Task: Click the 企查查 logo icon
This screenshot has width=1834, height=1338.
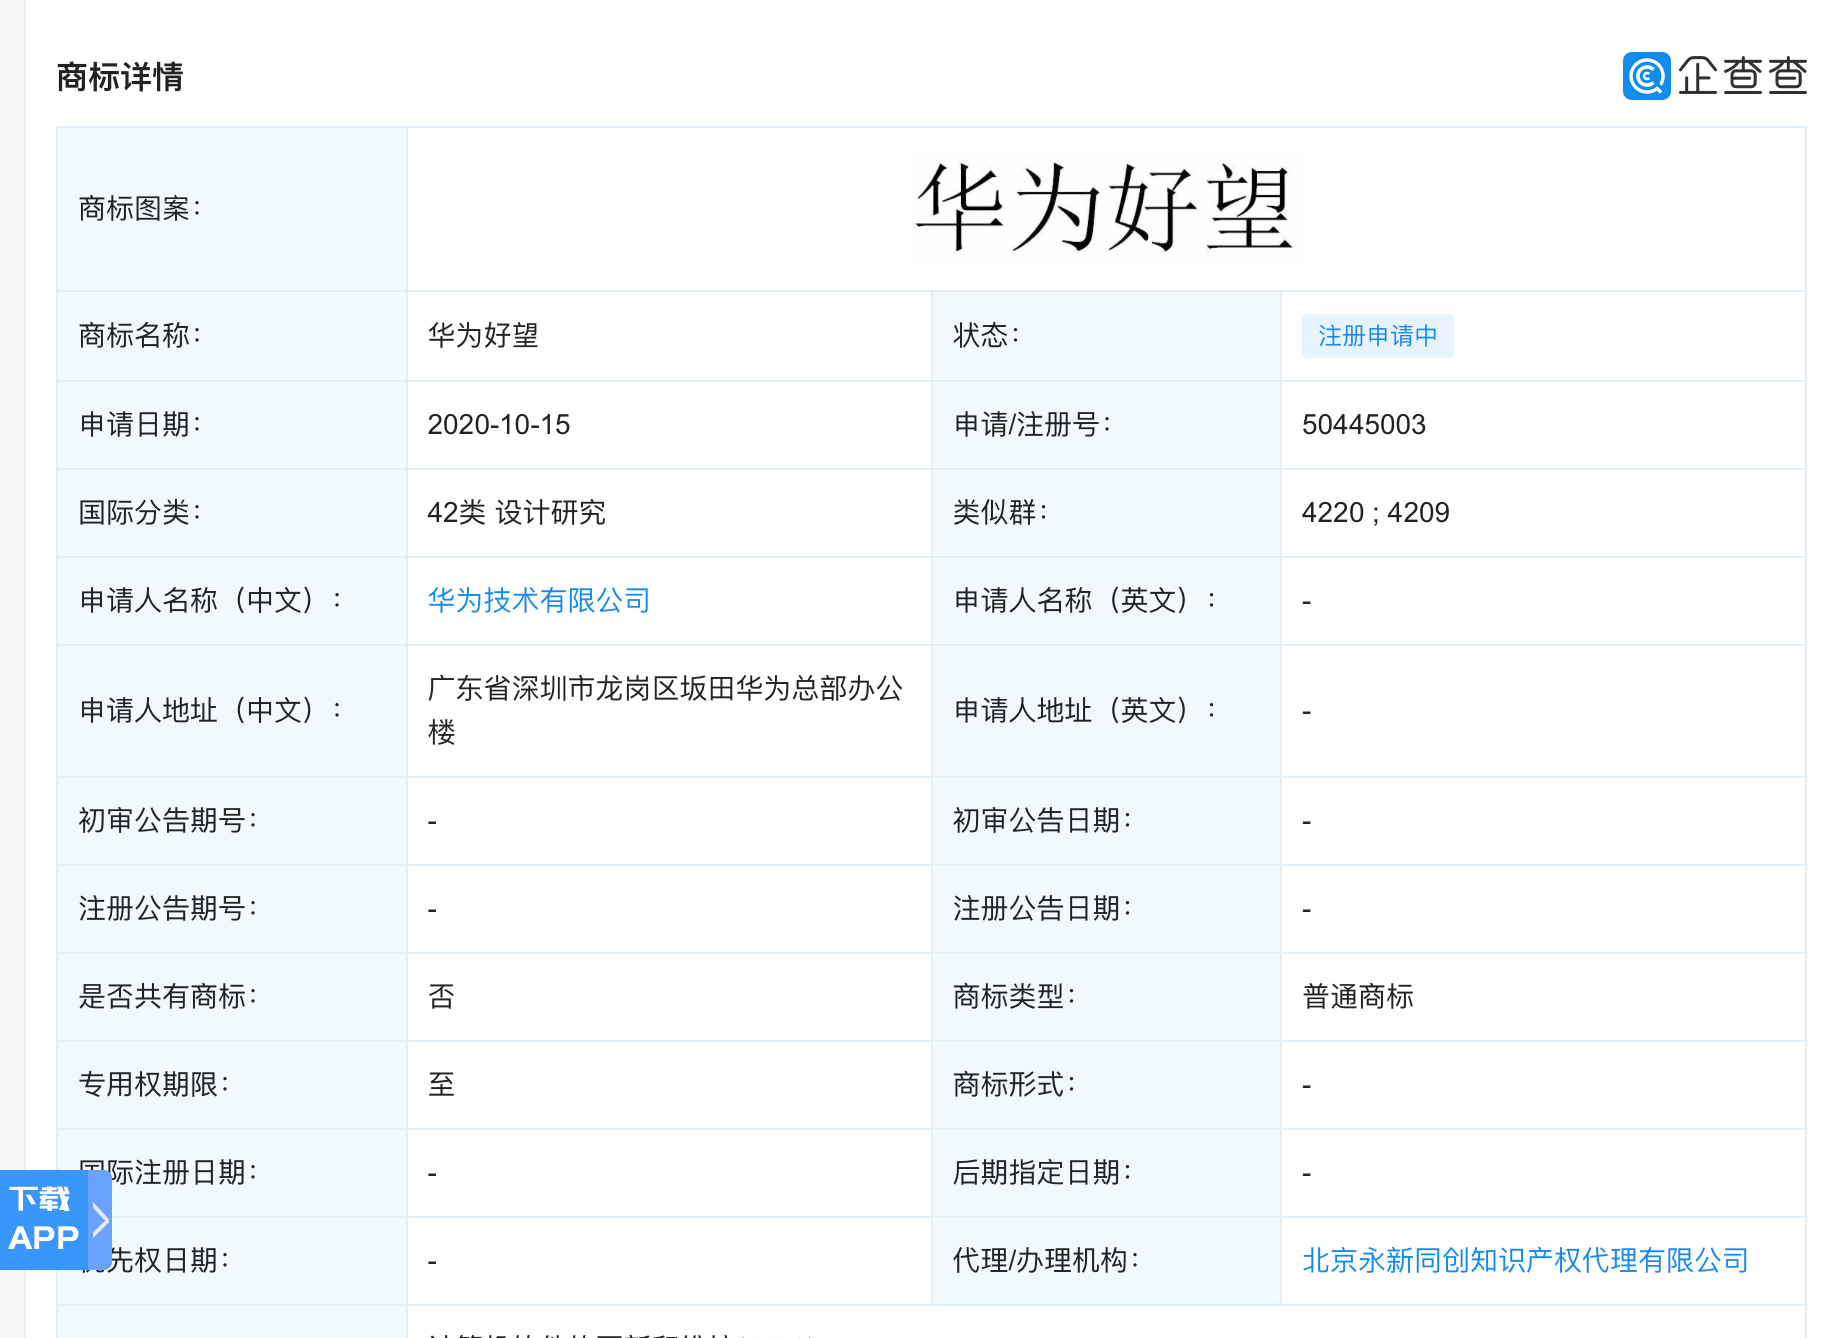Action: 1646,76
